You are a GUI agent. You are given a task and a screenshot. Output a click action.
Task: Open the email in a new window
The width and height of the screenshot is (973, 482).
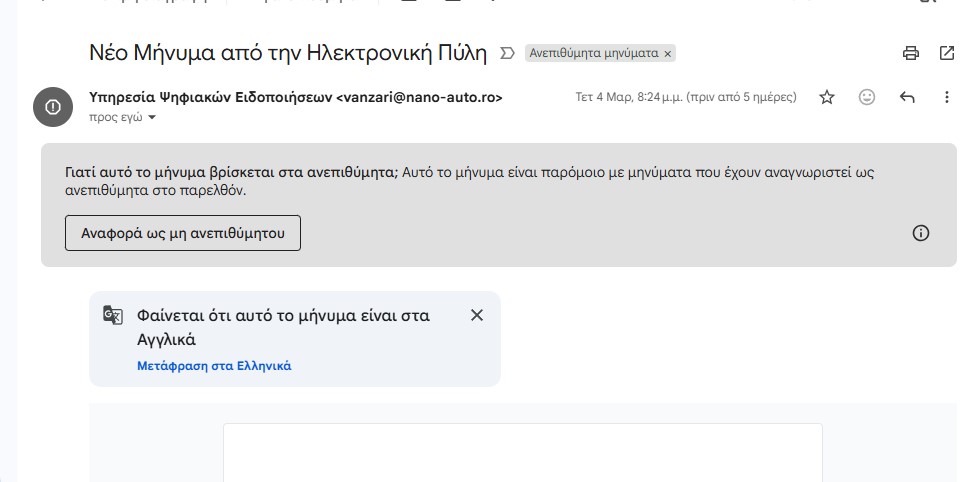(946, 53)
